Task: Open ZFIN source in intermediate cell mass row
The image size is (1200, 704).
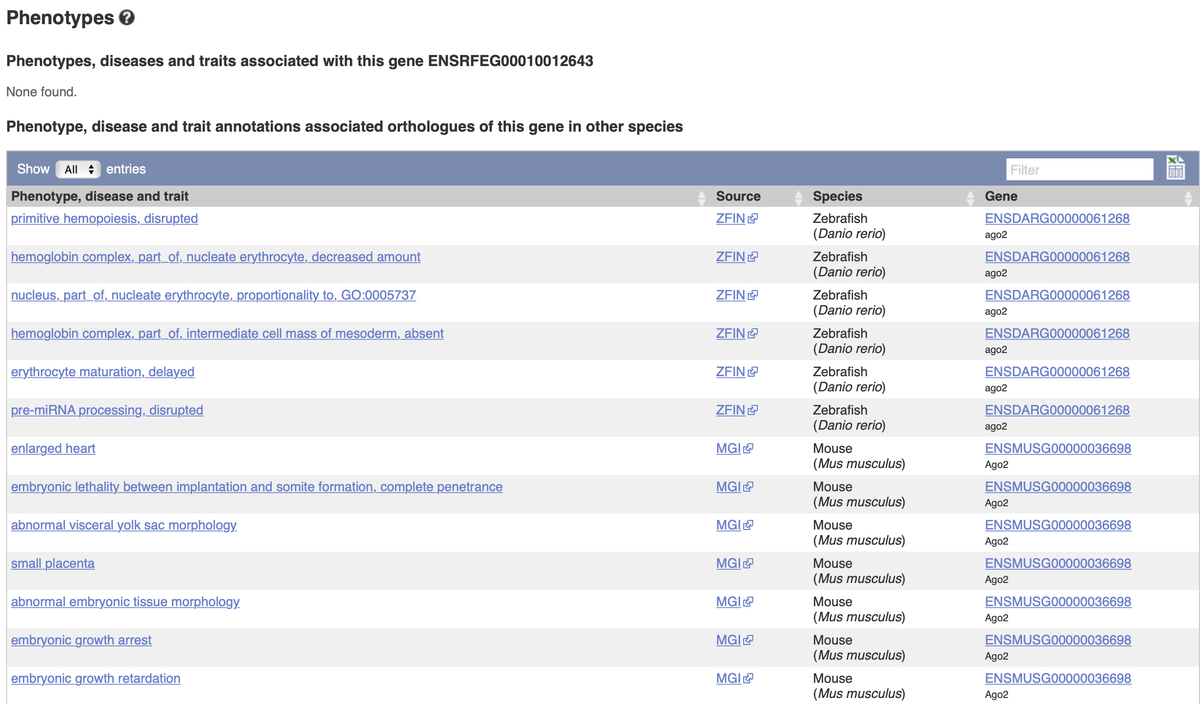Action: [x=736, y=333]
